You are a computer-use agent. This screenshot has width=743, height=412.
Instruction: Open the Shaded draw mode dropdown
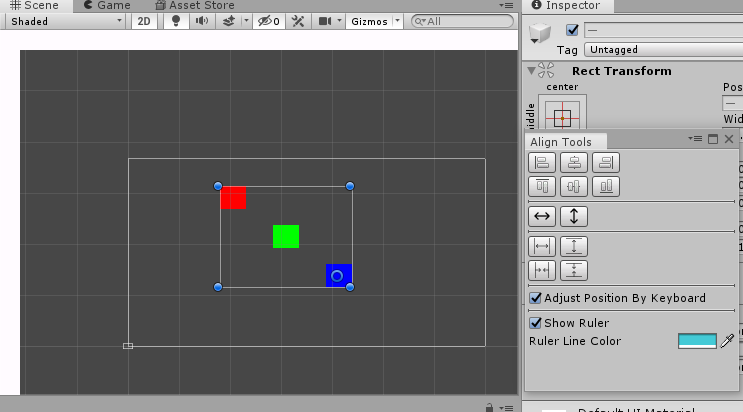click(x=66, y=21)
